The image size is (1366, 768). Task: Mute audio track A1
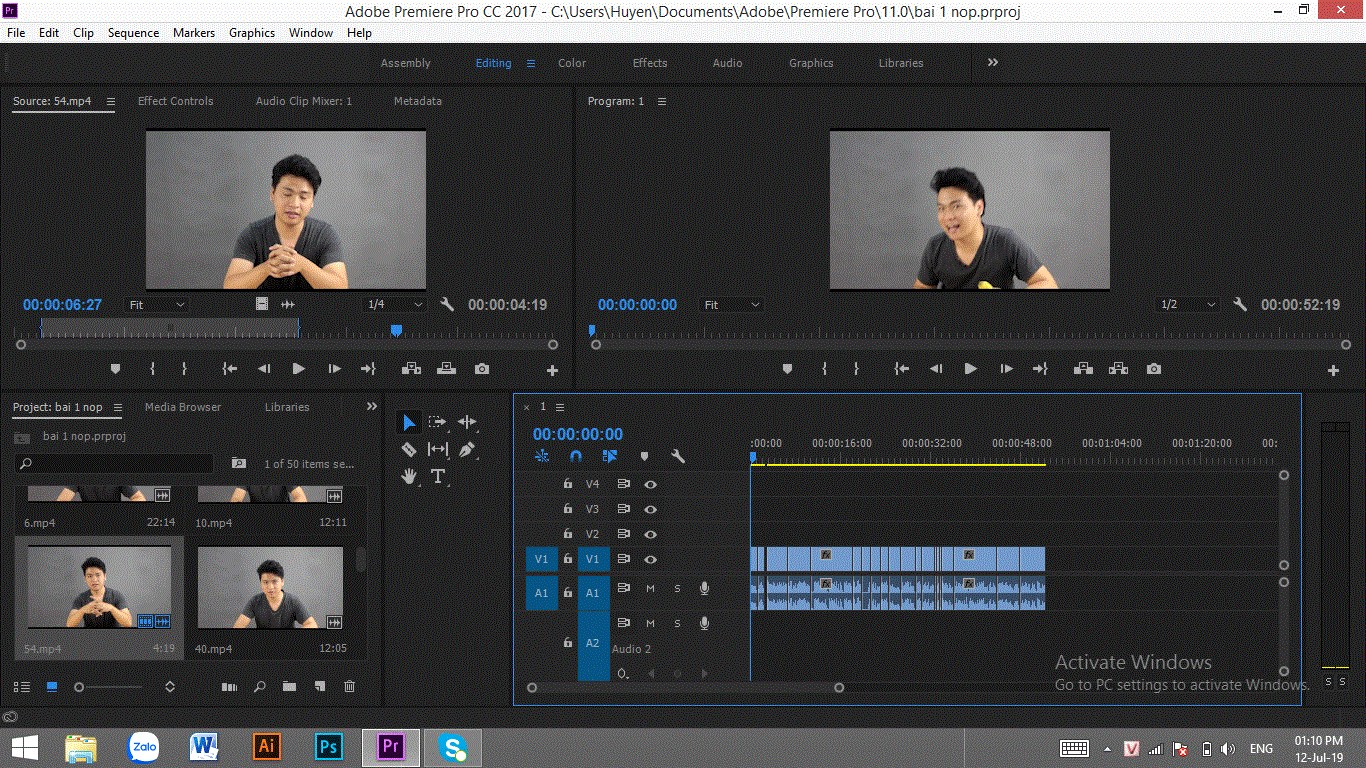coord(650,589)
